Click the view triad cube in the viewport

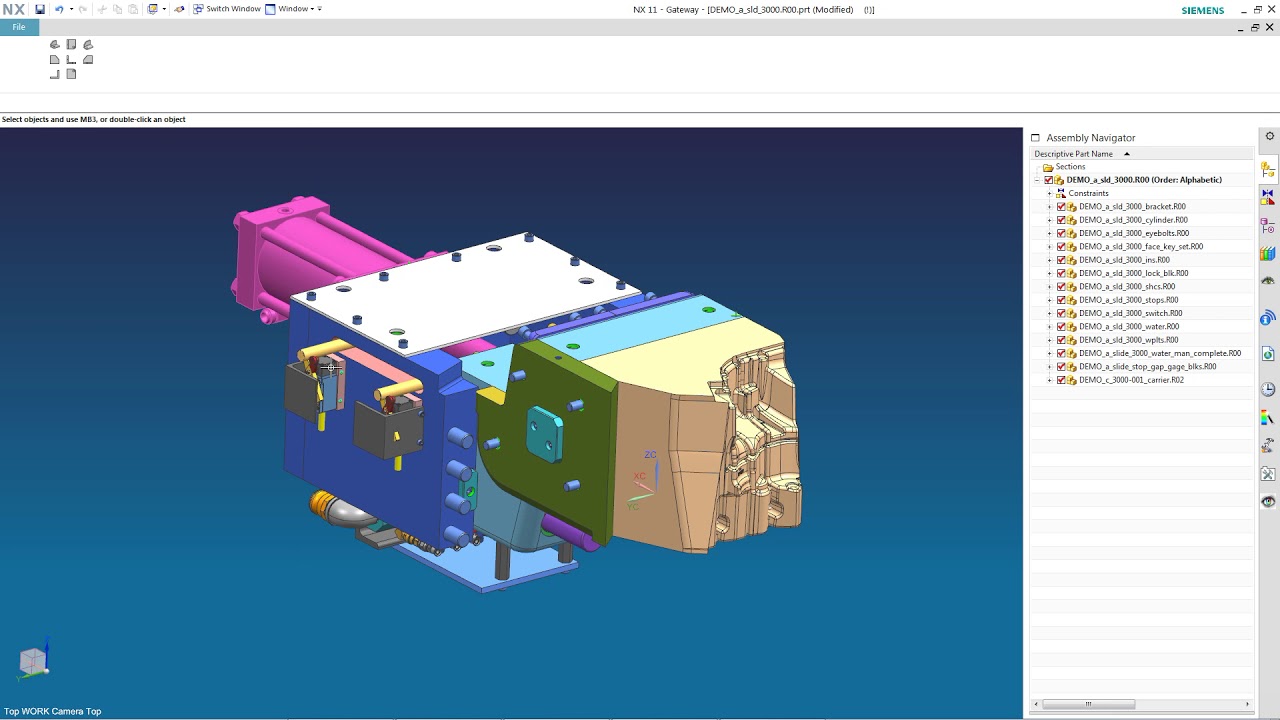coord(33,660)
